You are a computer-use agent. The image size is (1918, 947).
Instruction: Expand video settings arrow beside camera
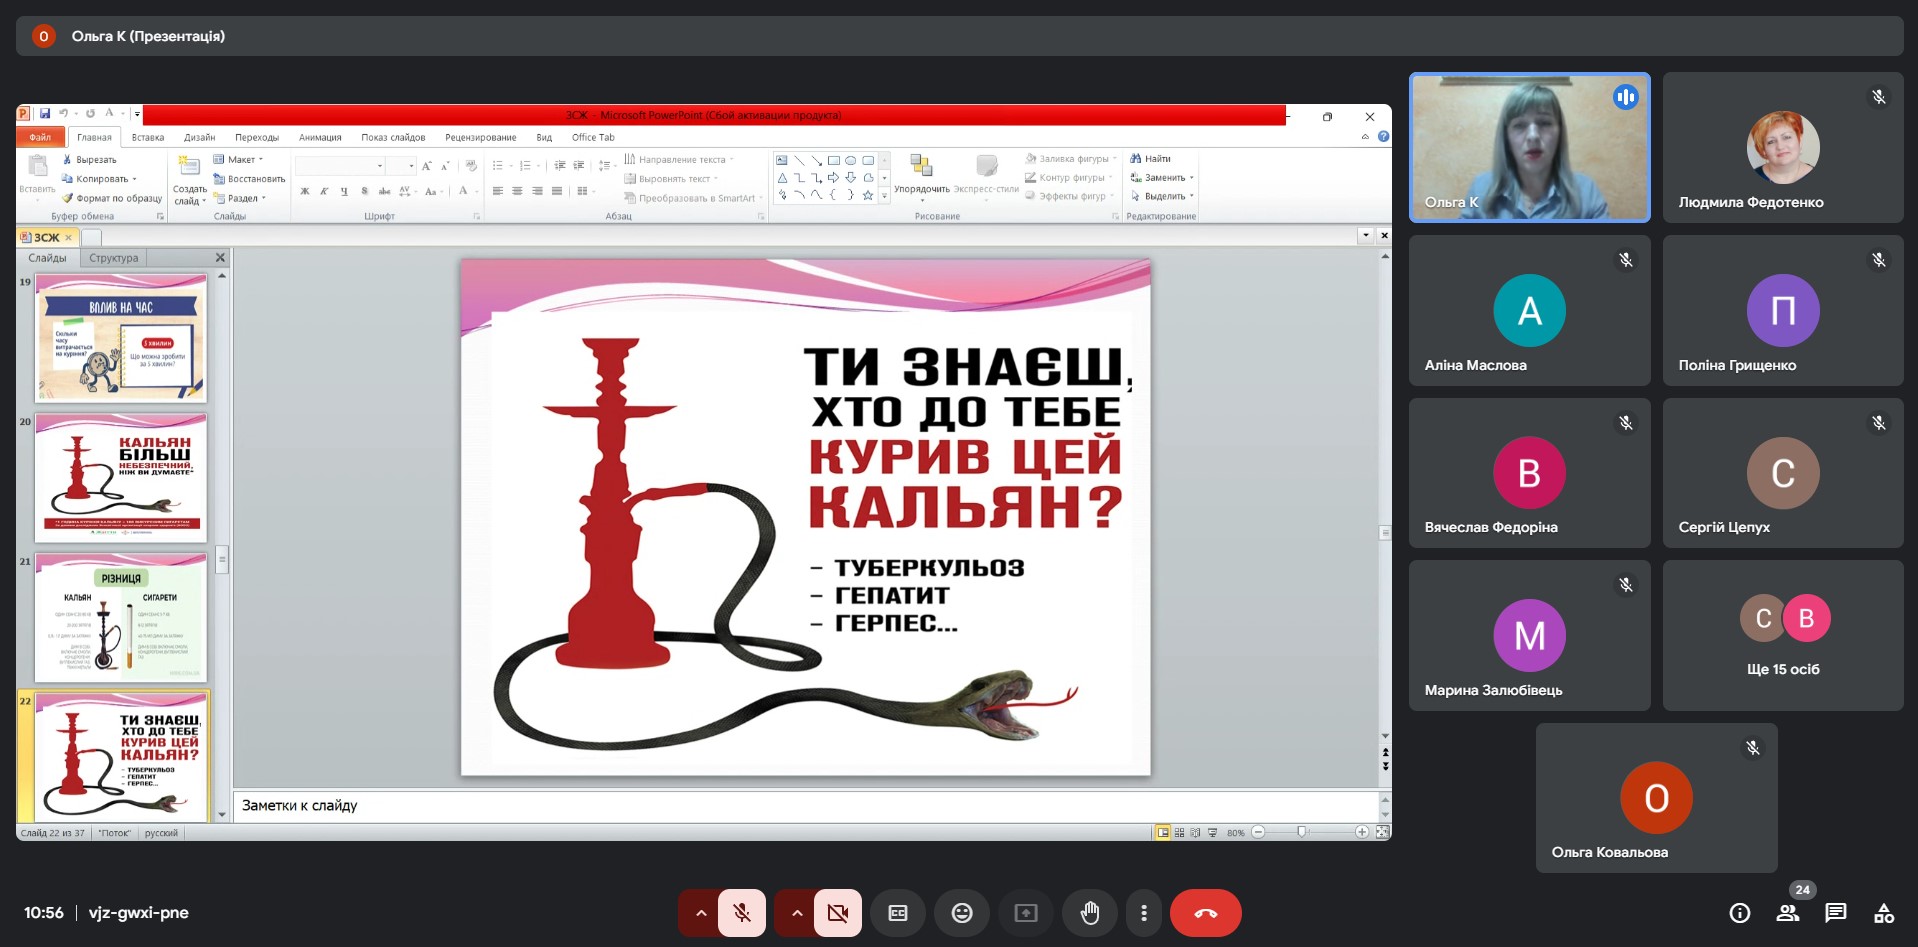[x=797, y=913]
